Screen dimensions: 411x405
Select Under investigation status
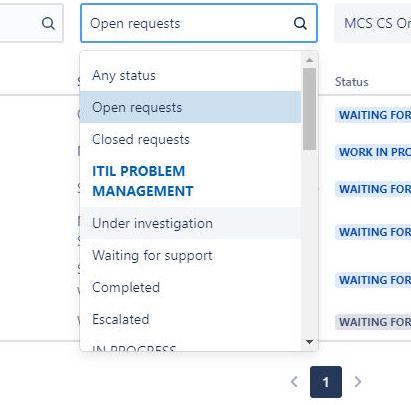click(x=190, y=223)
